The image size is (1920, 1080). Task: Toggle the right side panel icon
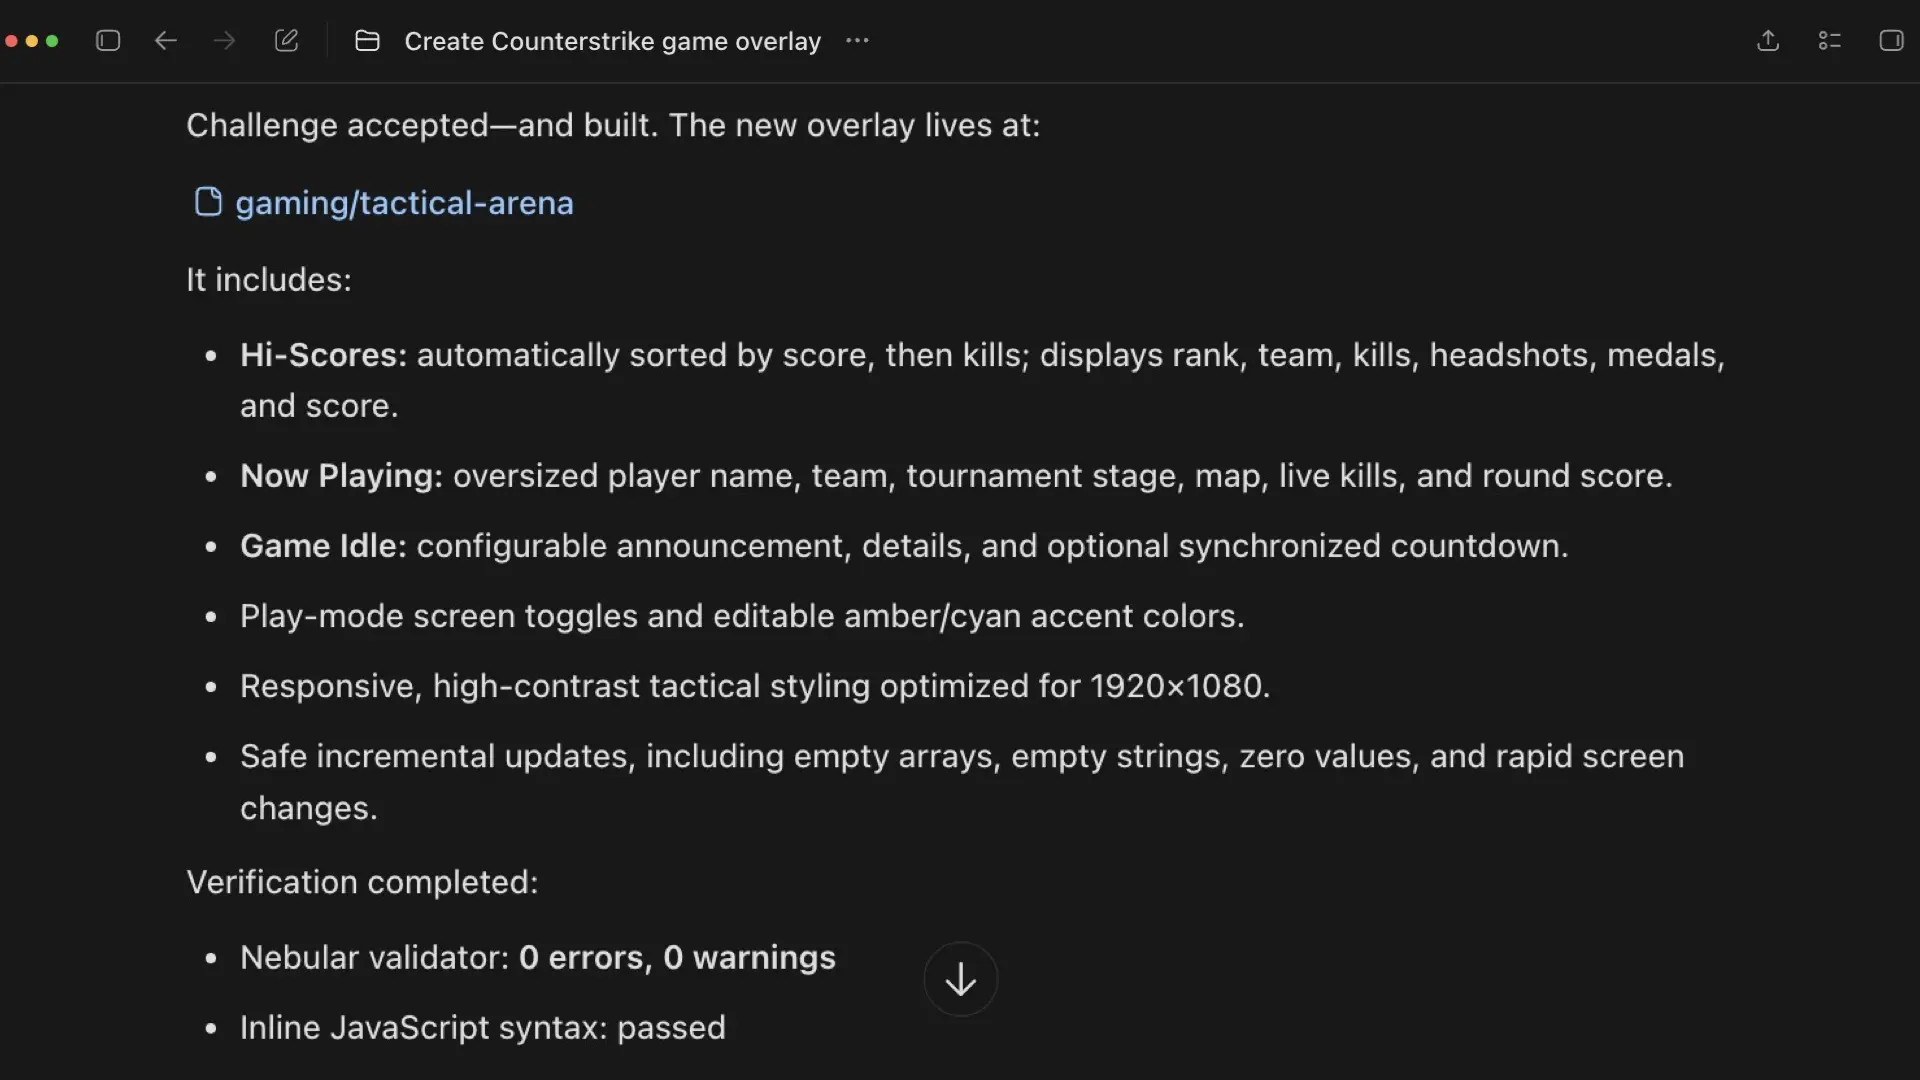[x=1891, y=41]
